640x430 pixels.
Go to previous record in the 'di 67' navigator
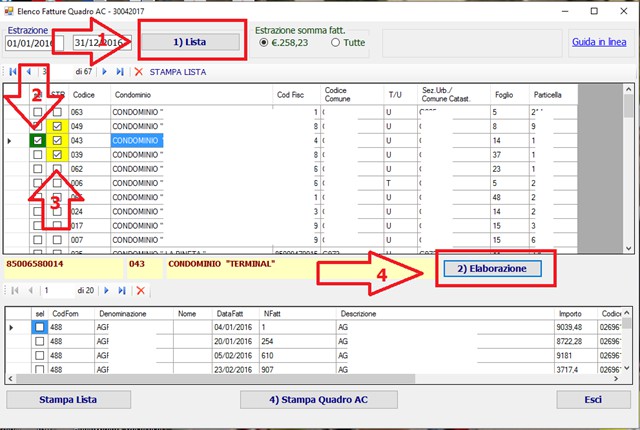pyautogui.click(x=29, y=72)
